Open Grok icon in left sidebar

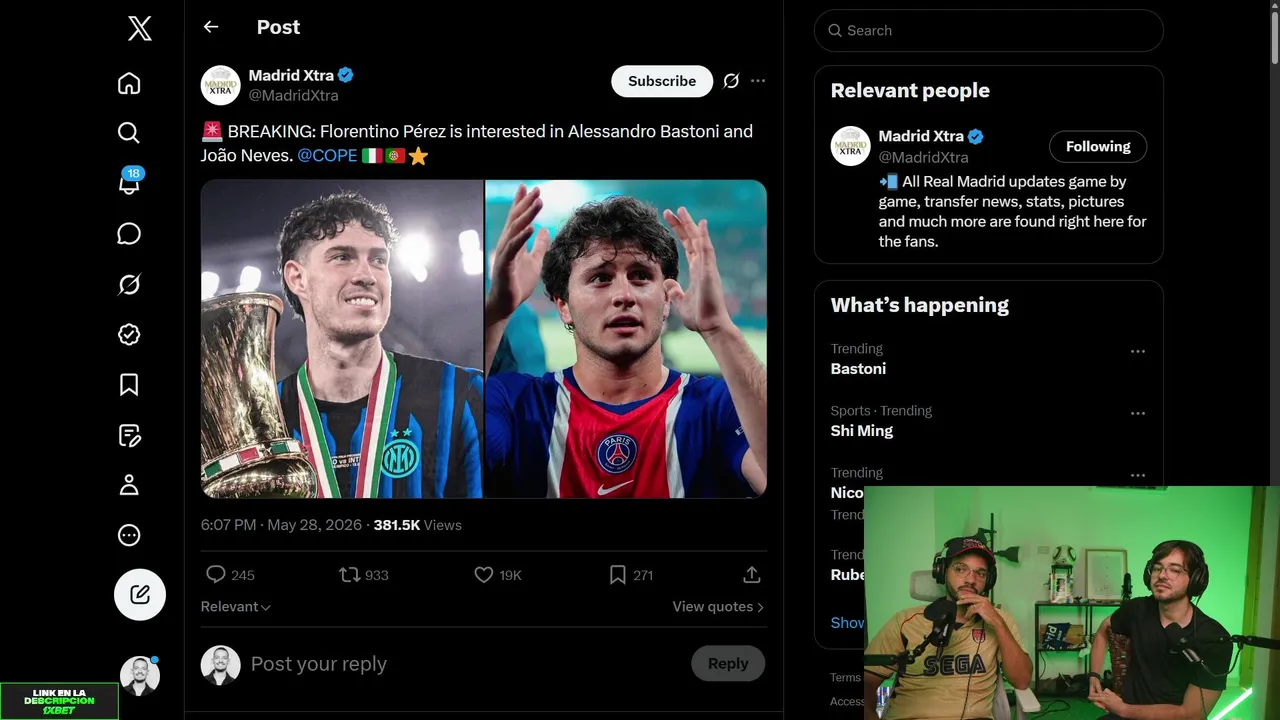click(129, 285)
